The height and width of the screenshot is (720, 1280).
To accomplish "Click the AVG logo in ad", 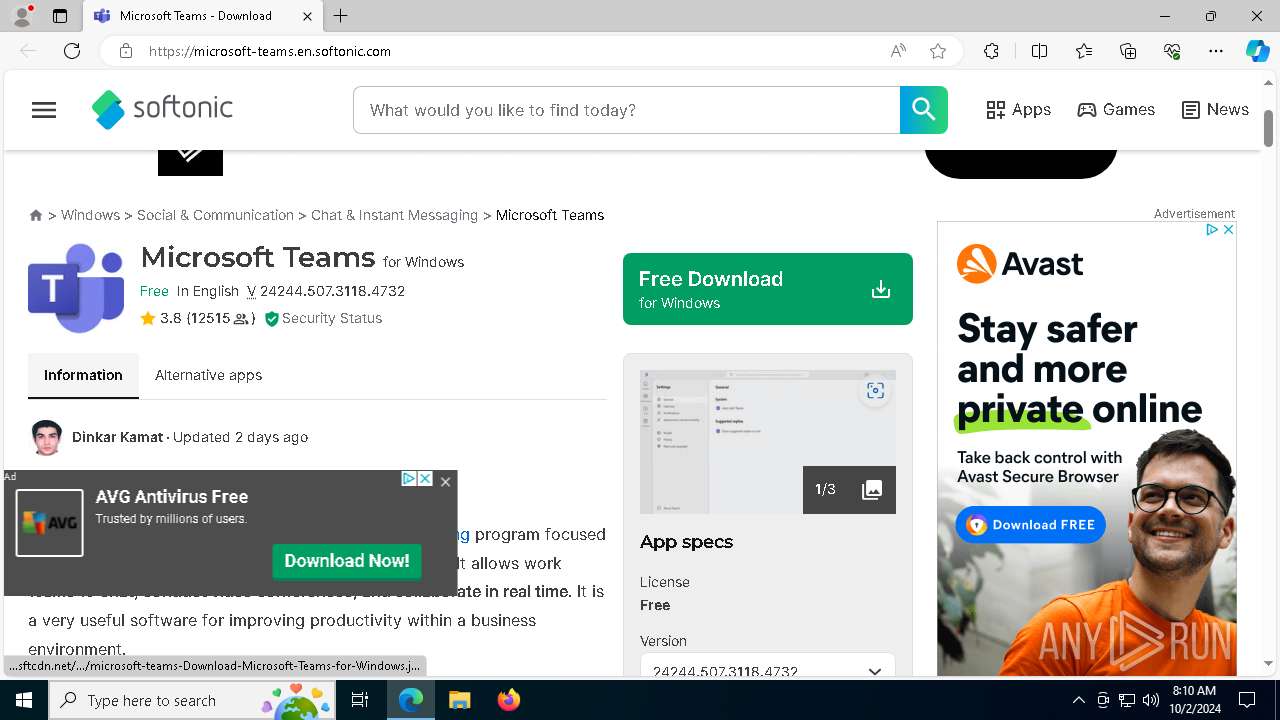I will pyautogui.click(x=49, y=522).
